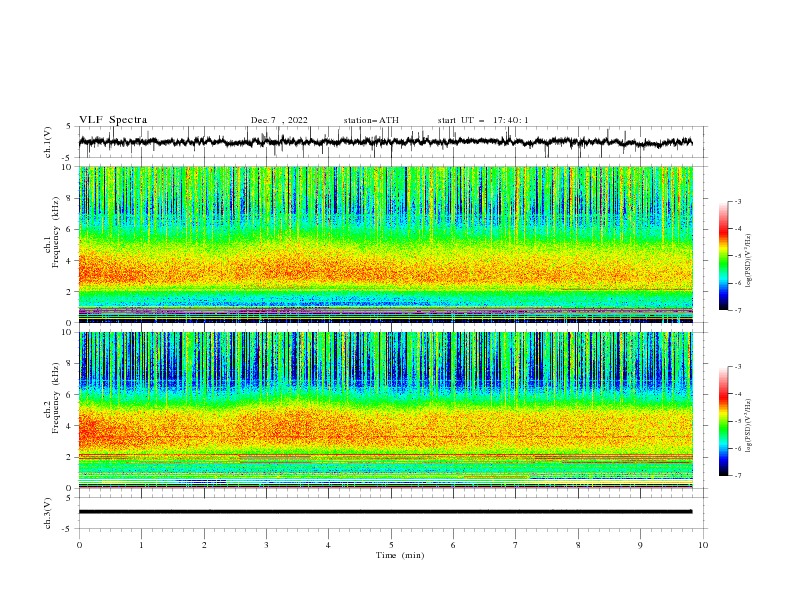
Task: Click the "-3" label on ch.1 colorbar
Action: click(738, 201)
